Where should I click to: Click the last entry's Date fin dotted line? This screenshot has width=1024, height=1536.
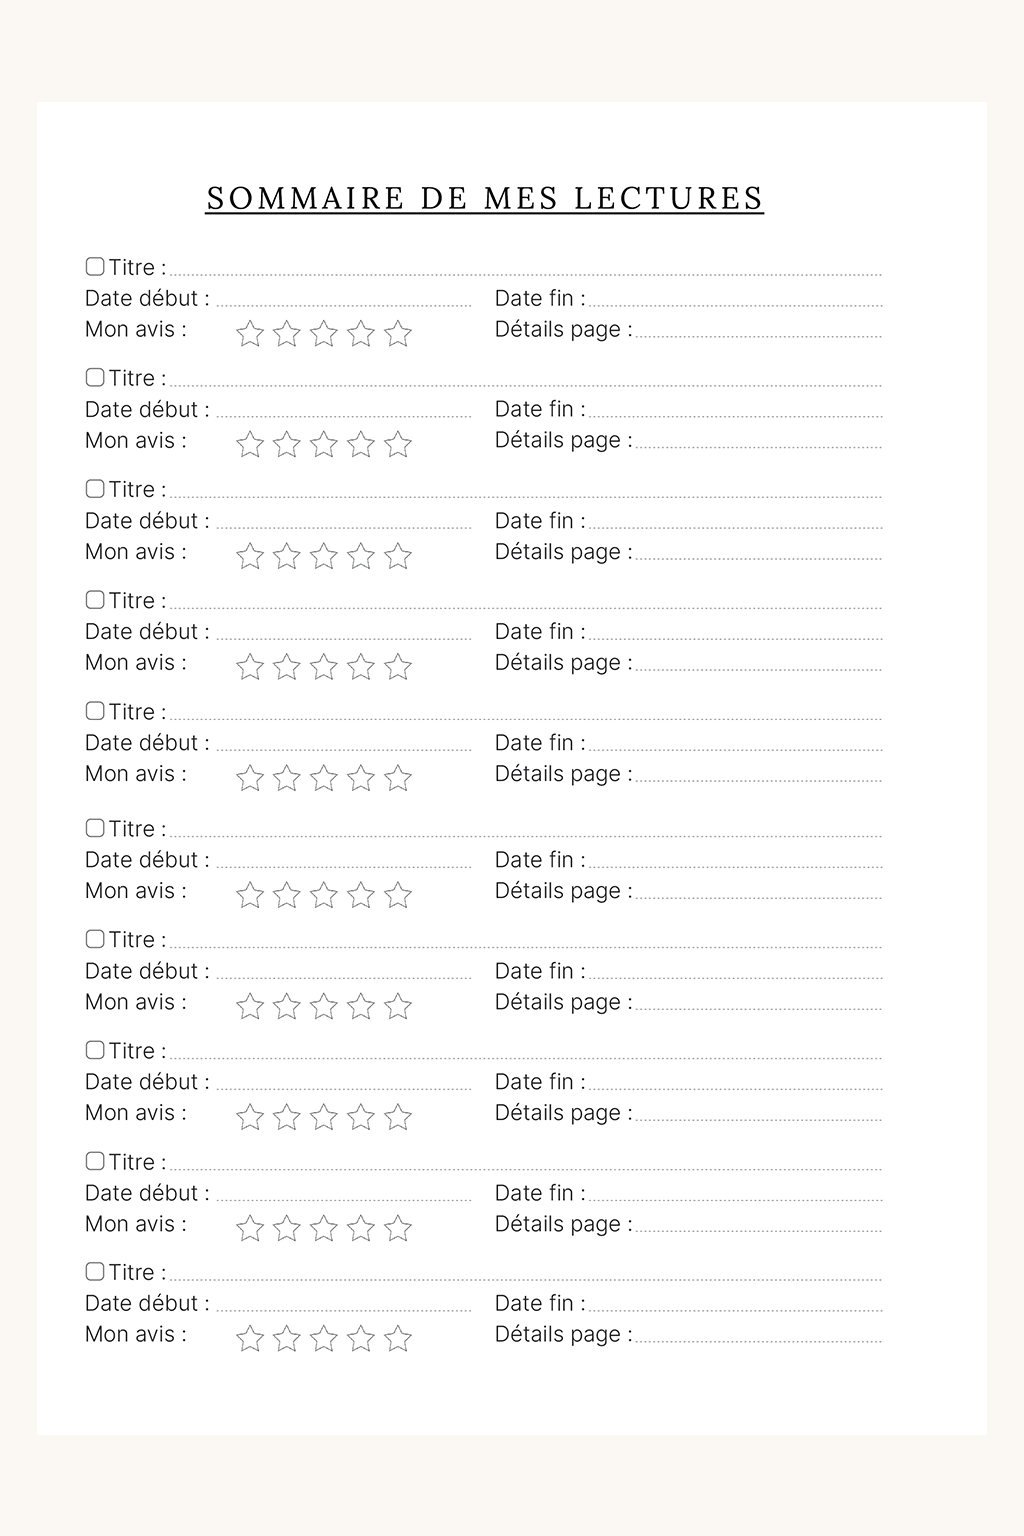(736, 1308)
